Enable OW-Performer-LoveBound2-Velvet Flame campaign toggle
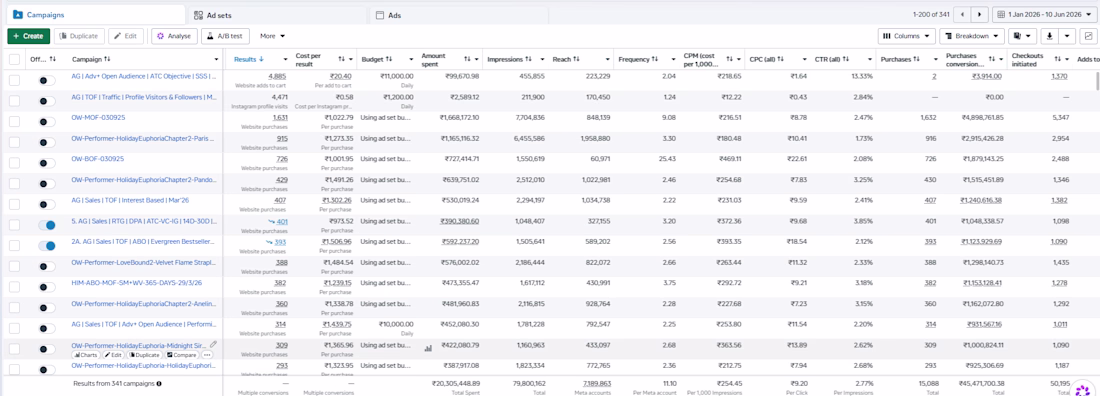 [x=47, y=266]
